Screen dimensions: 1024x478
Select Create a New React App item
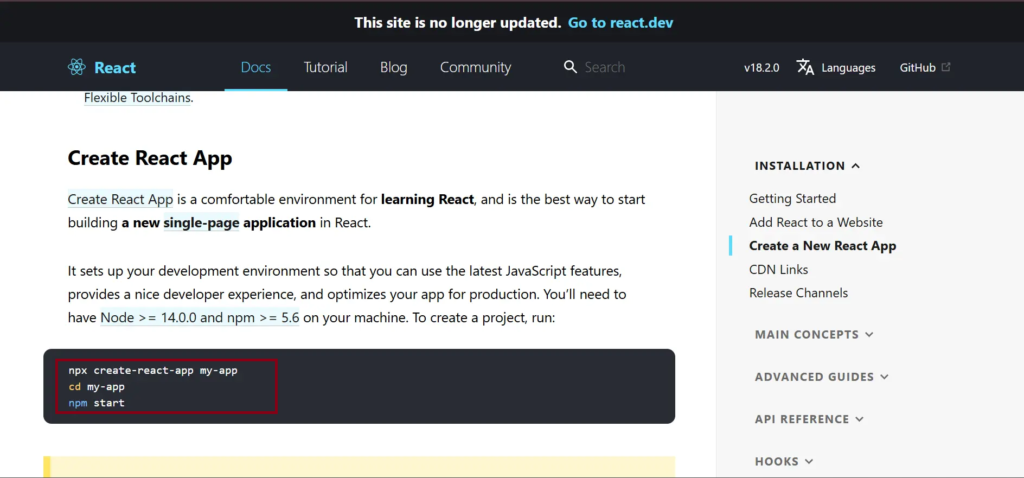click(x=822, y=246)
